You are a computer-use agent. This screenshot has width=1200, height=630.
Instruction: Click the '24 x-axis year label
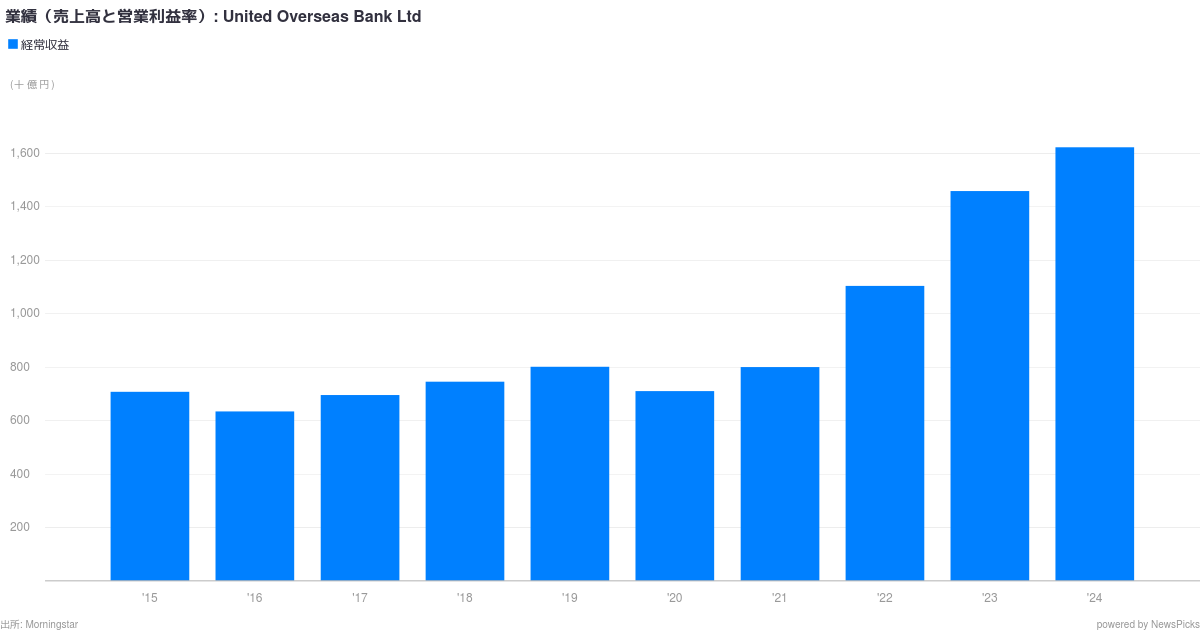click(x=1095, y=598)
